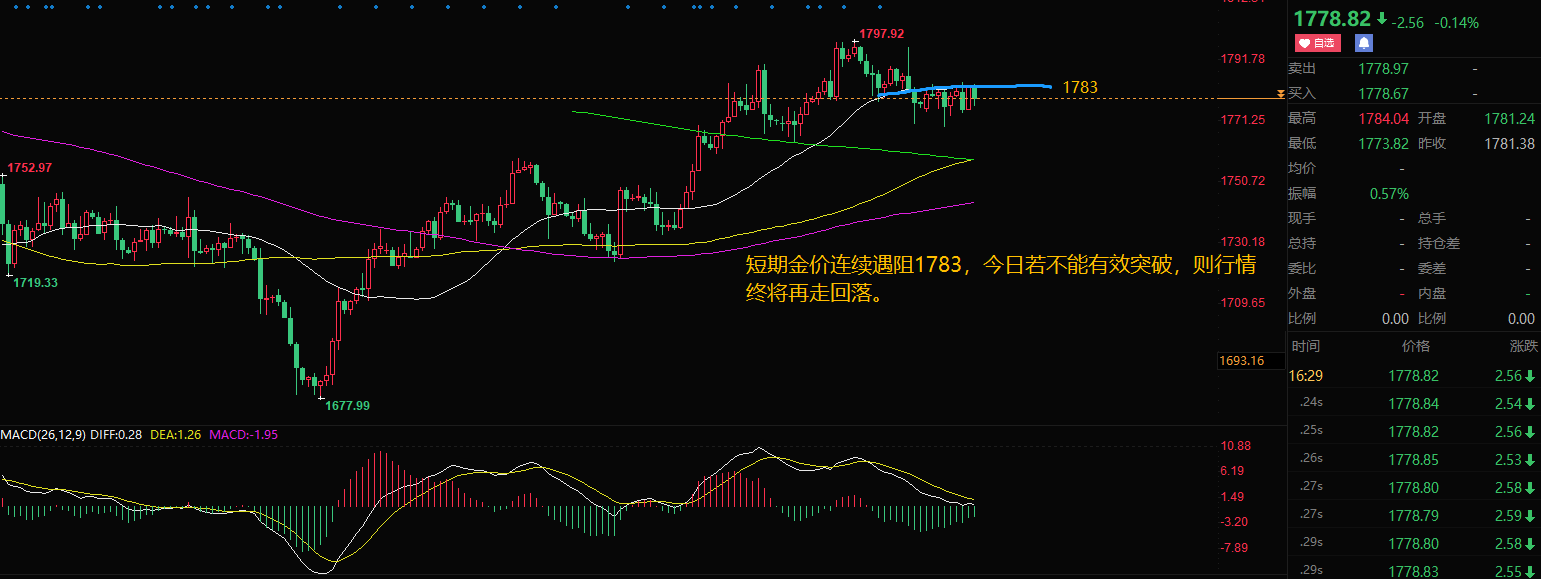Click the DEA:1.26 indicator value
This screenshot has width=1541, height=579.
(175, 435)
